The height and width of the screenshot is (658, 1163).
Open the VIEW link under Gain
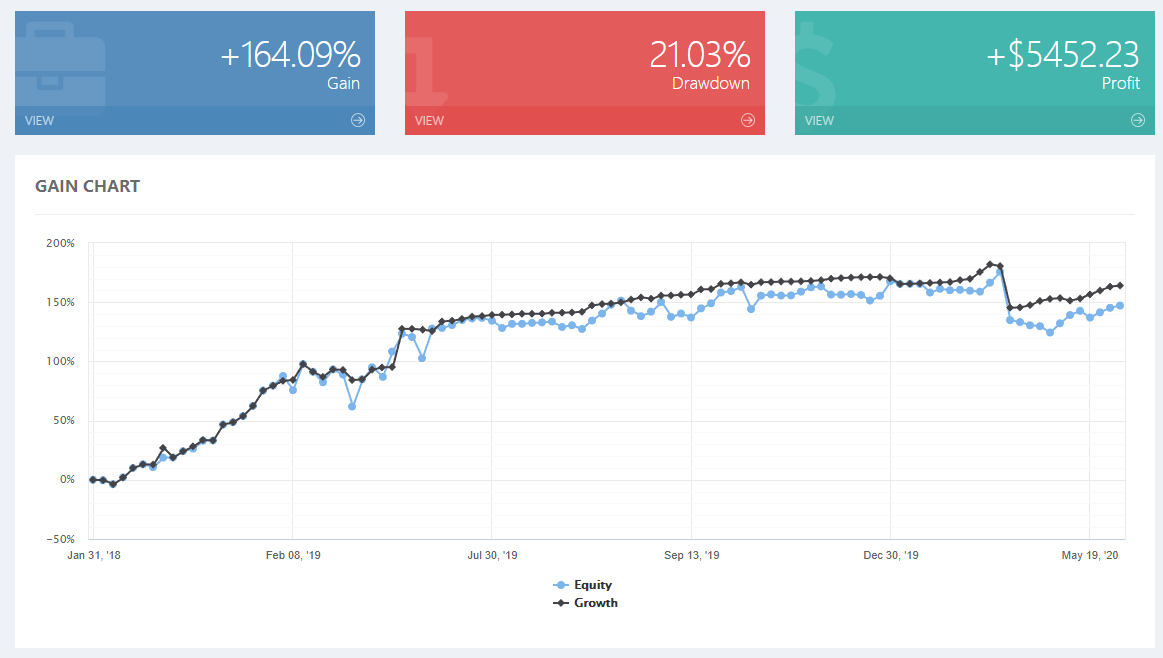[x=40, y=121]
